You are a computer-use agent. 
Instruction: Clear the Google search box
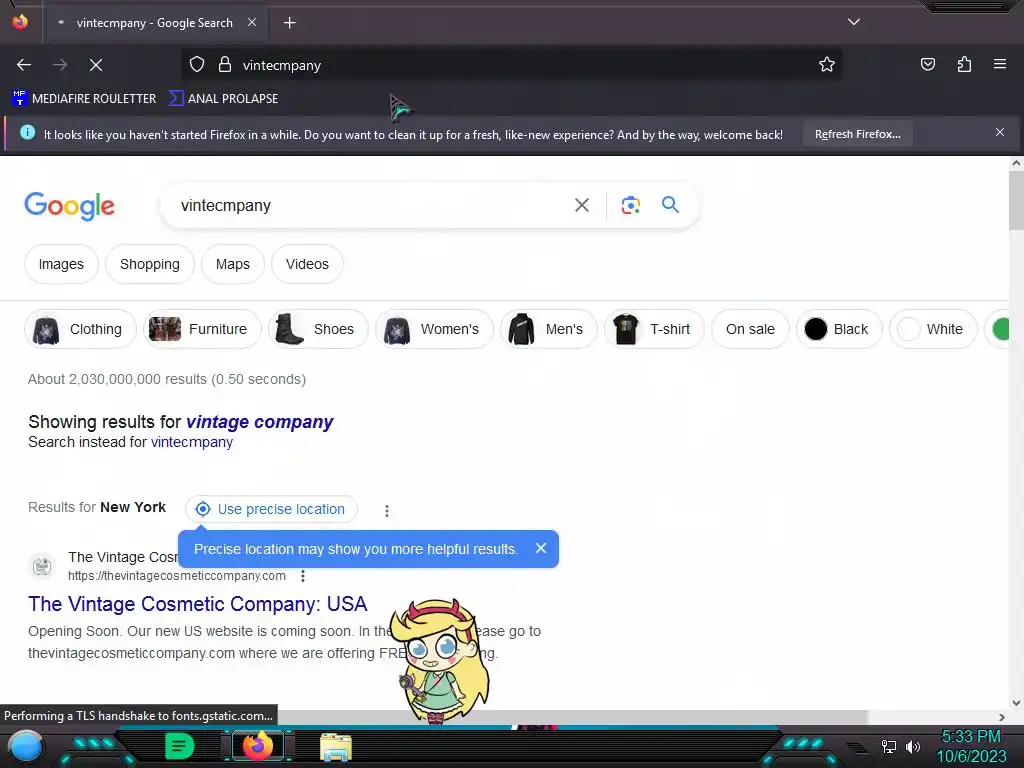pyautogui.click(x=581, y=206)
